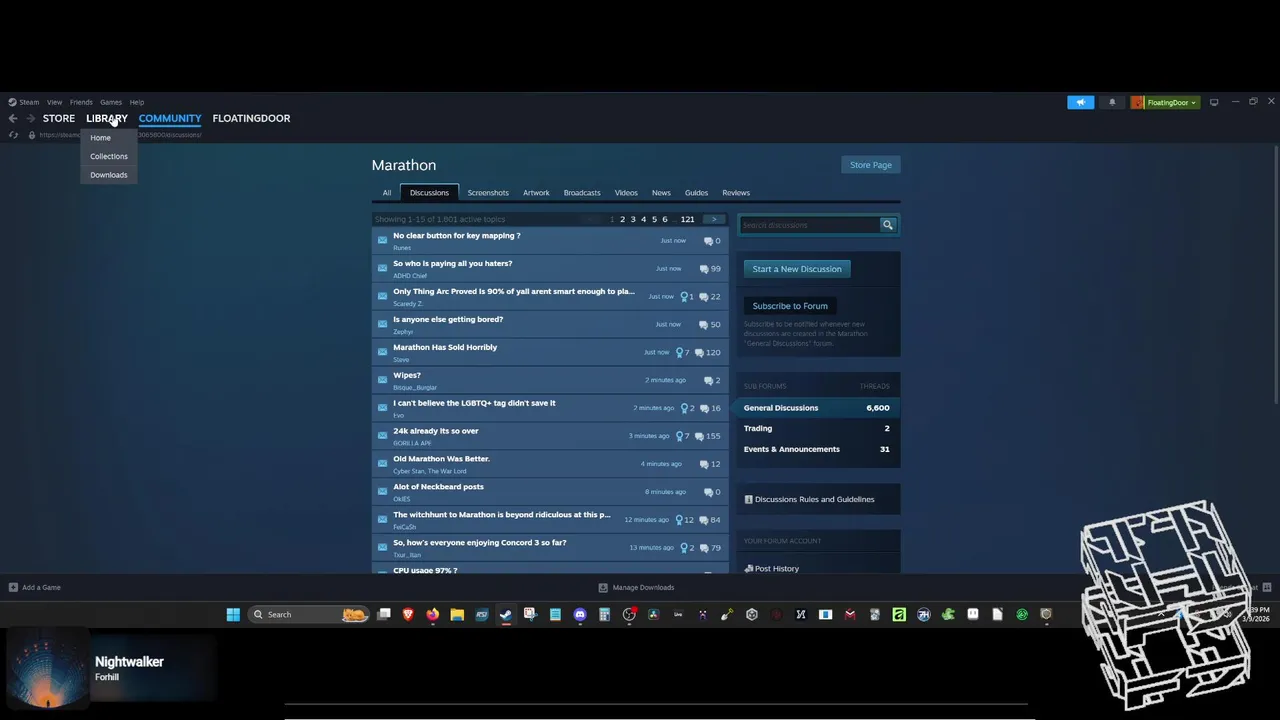Click topic icon beside 'Old Marathon Was Better.'
This screenshot has height=720, width=1280.
[382, 464]
